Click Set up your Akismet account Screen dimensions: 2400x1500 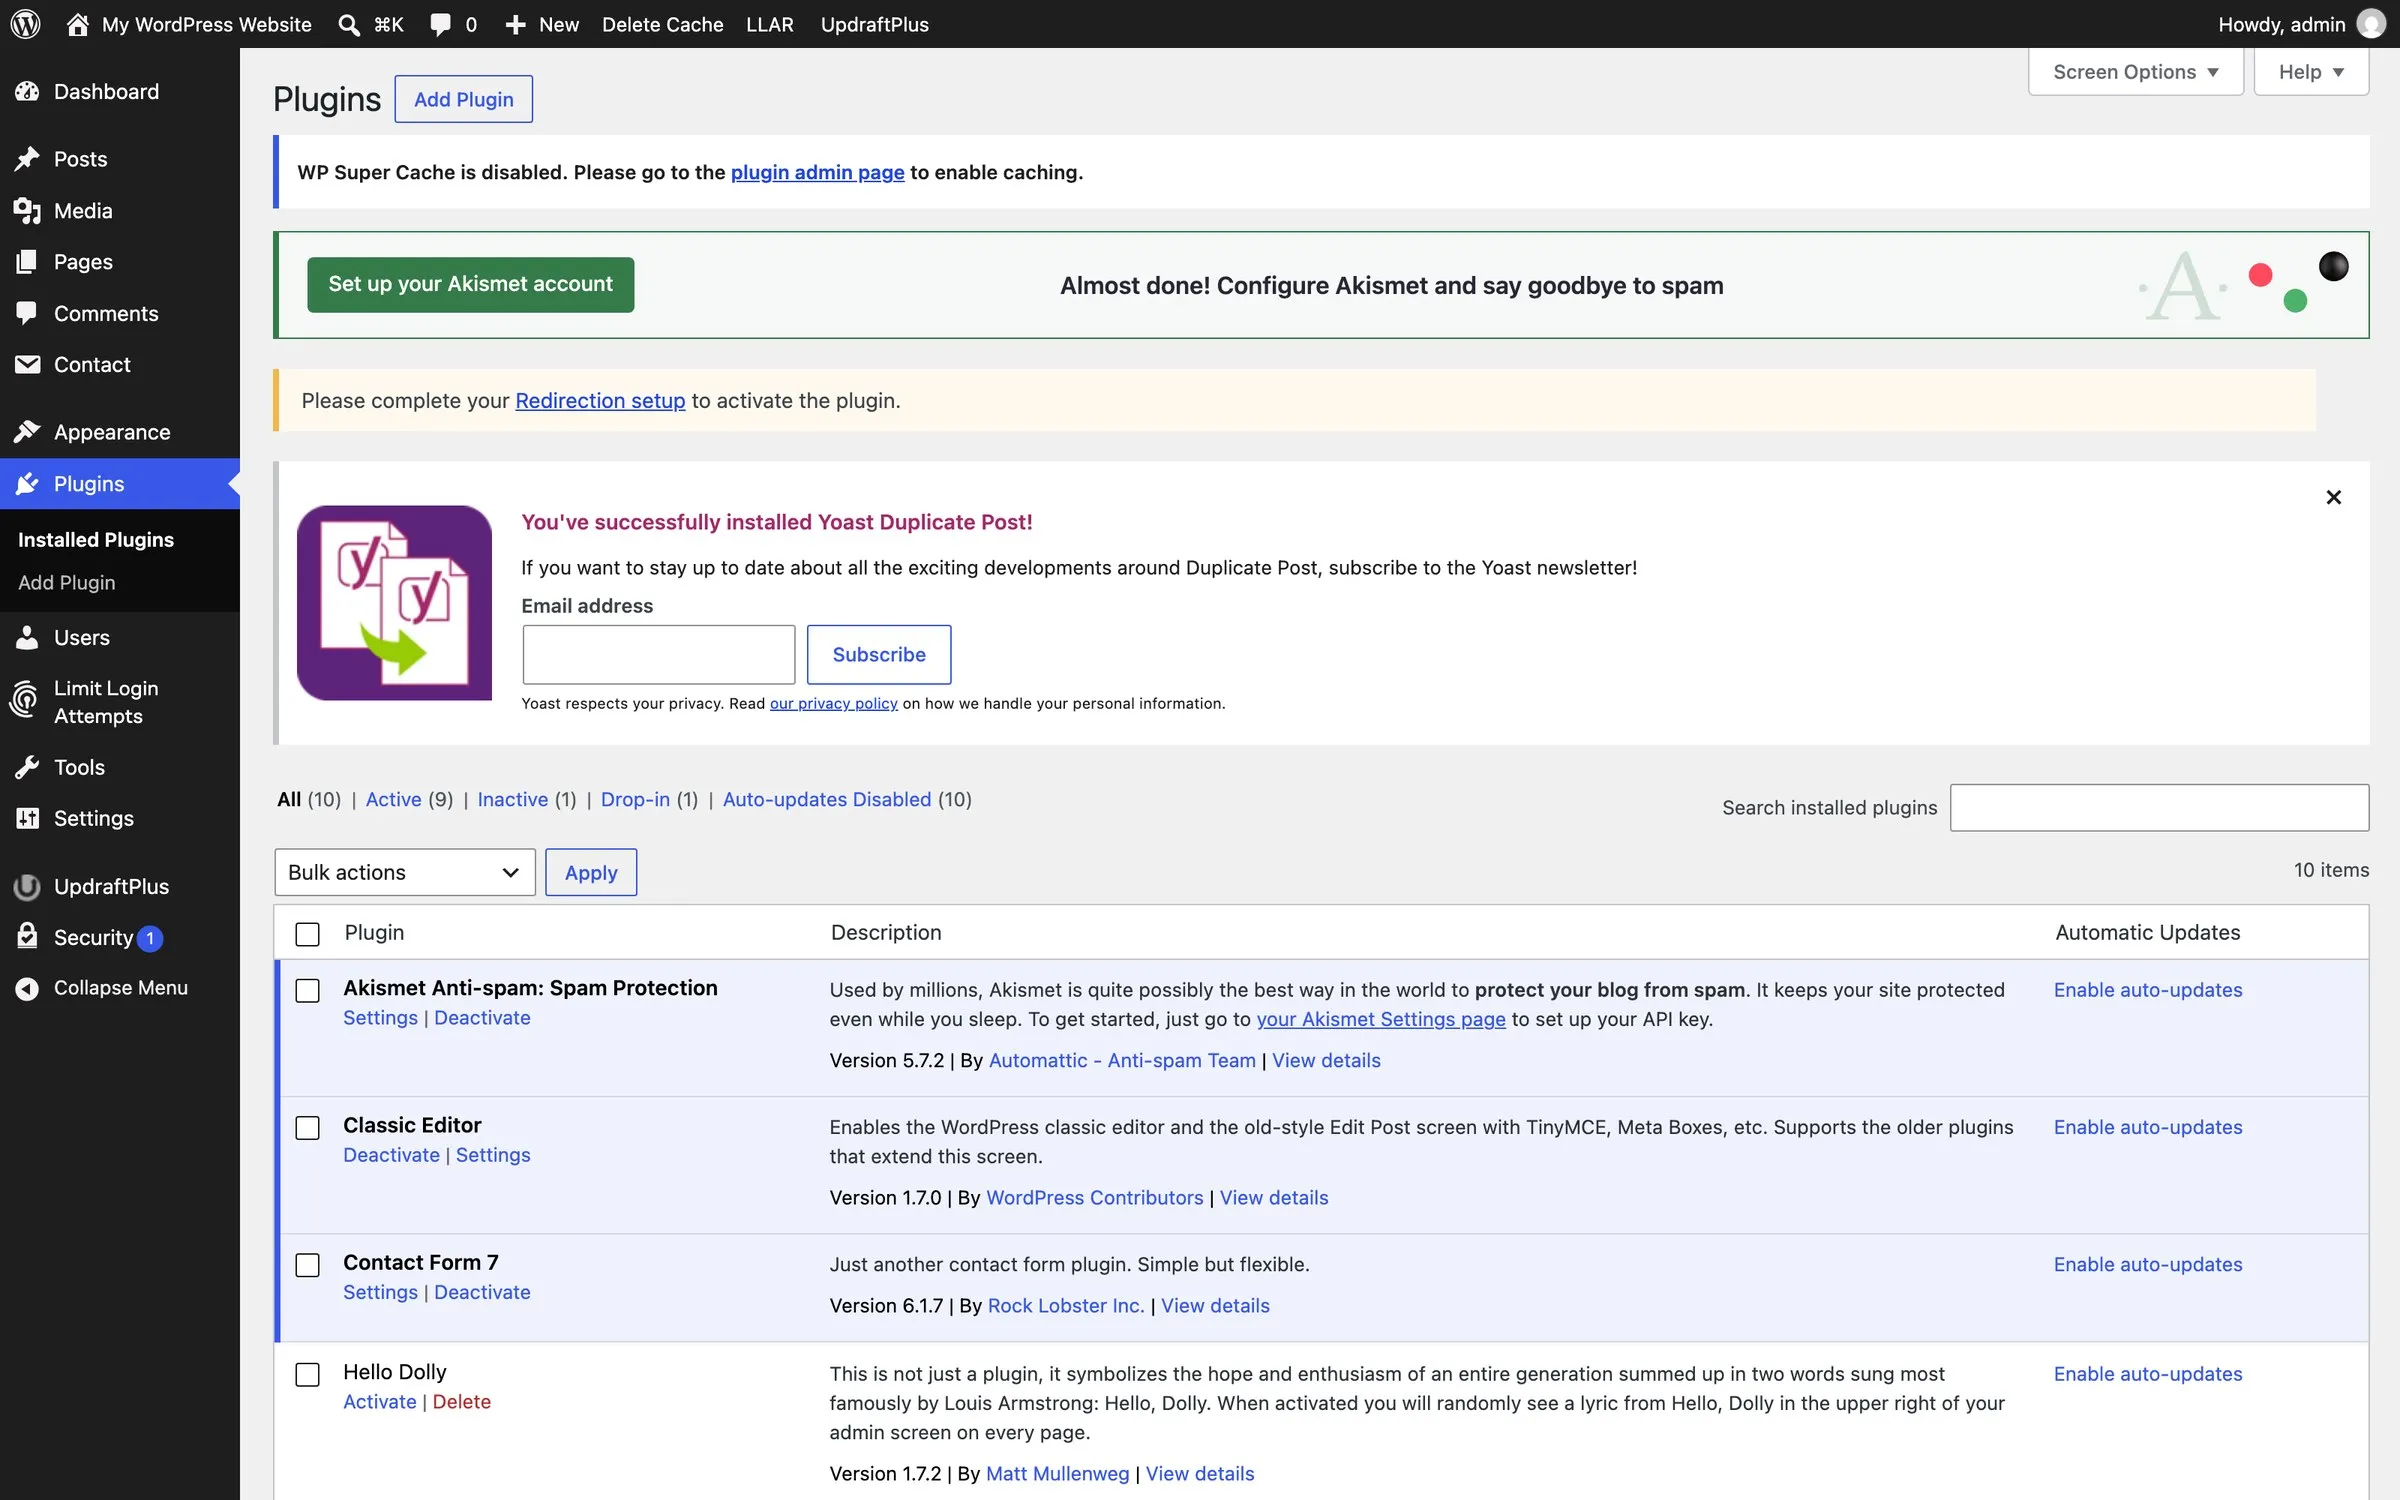[x=470, y=285]
